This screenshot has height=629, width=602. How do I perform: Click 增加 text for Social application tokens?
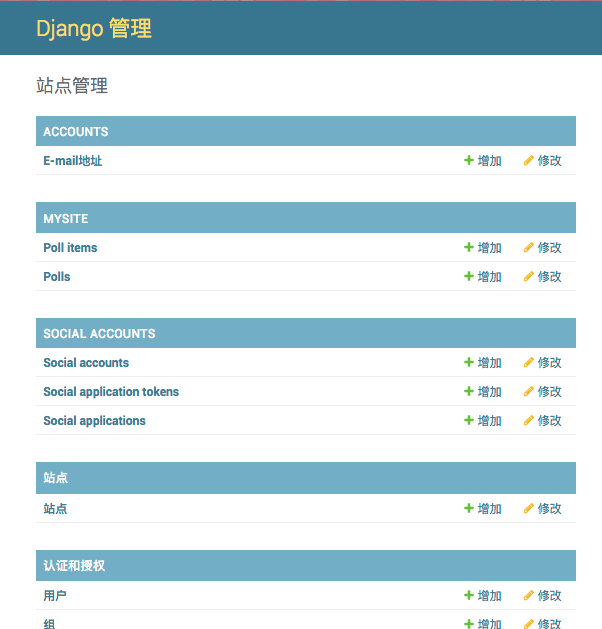coord(490,392)
